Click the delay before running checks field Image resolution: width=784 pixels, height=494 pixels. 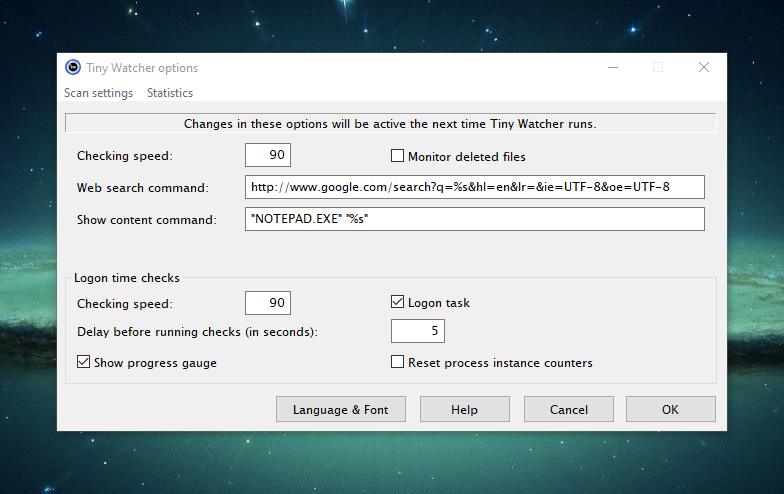coord(418,331)
